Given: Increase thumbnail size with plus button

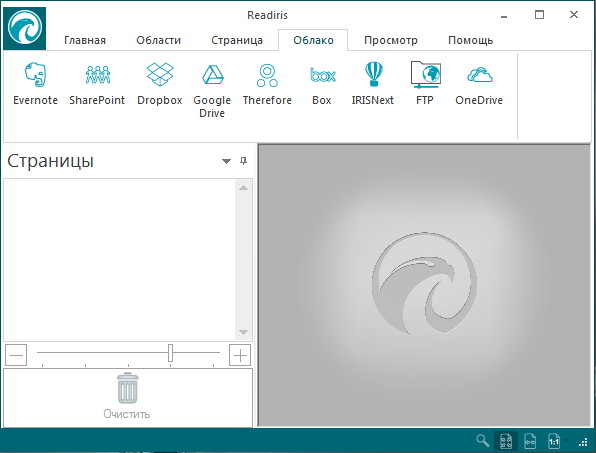Looking at the screenshot, I should [240, 355].
